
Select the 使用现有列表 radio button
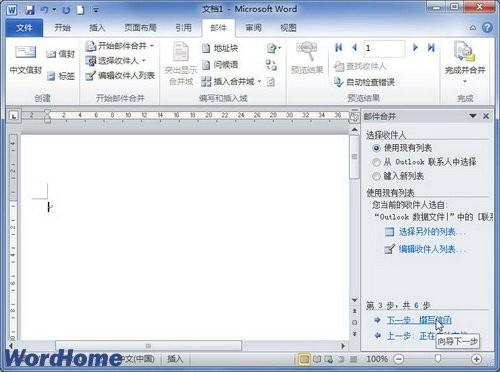click(x=376, y=148)
